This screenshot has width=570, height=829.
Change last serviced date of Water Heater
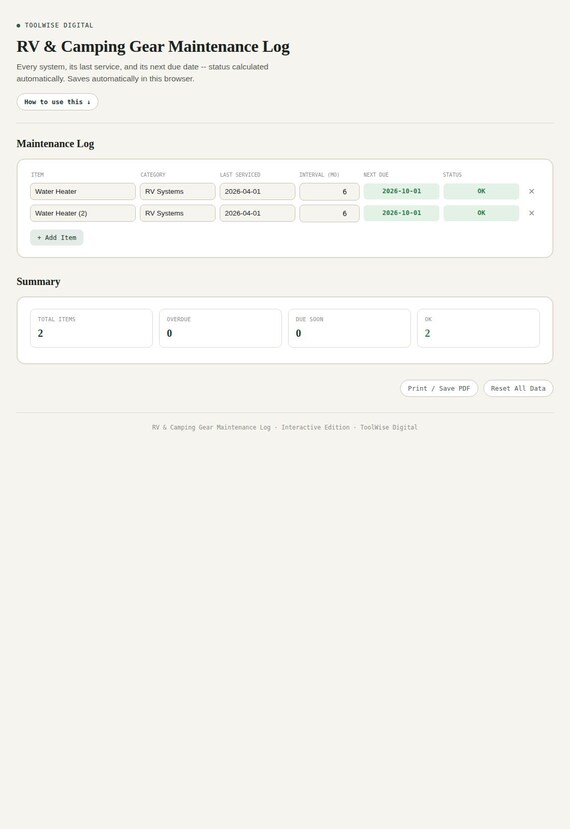[258, 191]
